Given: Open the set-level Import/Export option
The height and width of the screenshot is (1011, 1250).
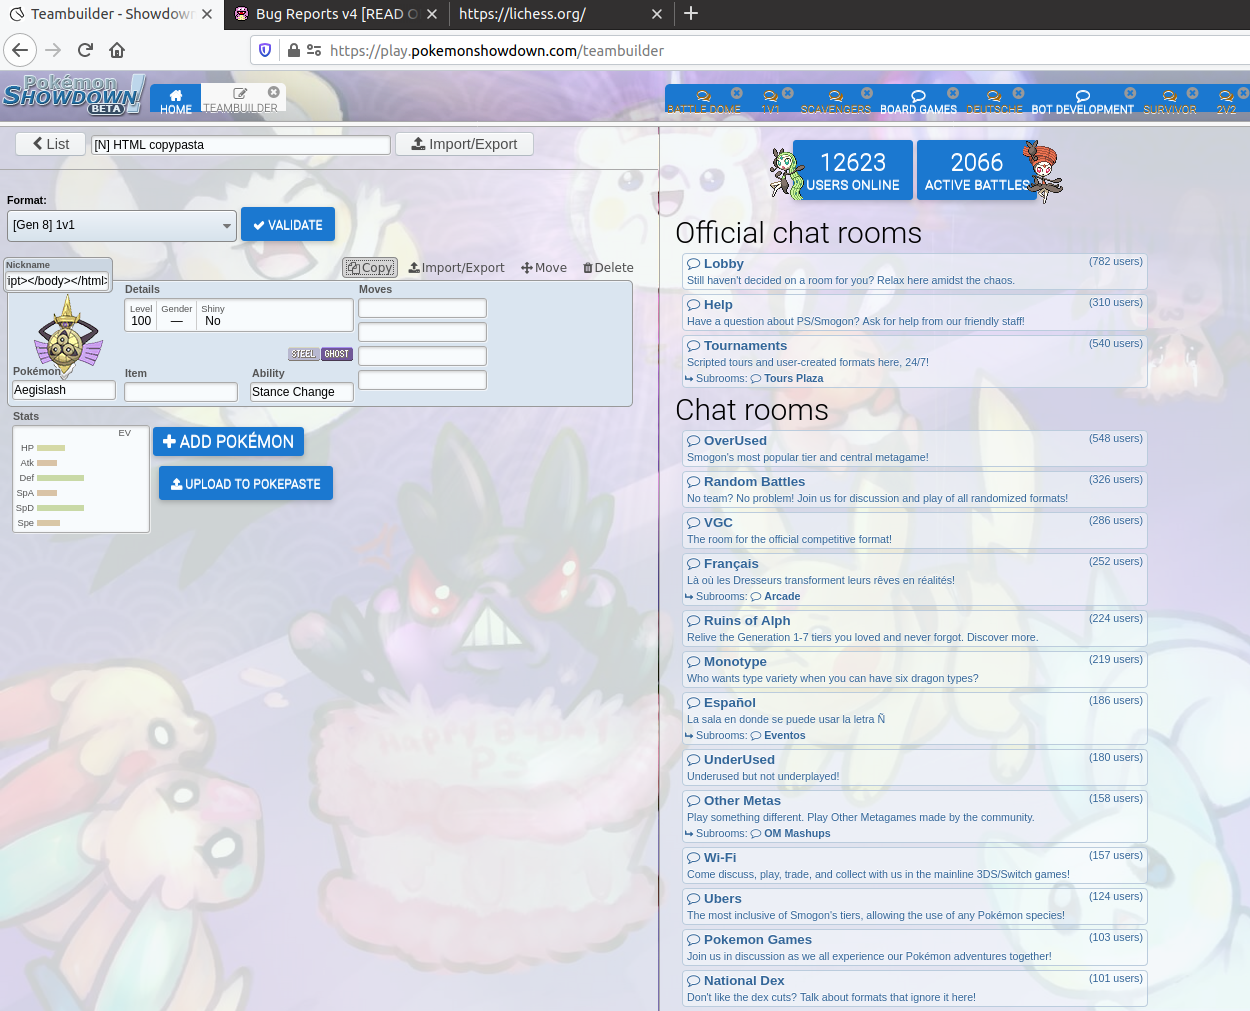Looking at the screenshot, I should pos(456,268).
